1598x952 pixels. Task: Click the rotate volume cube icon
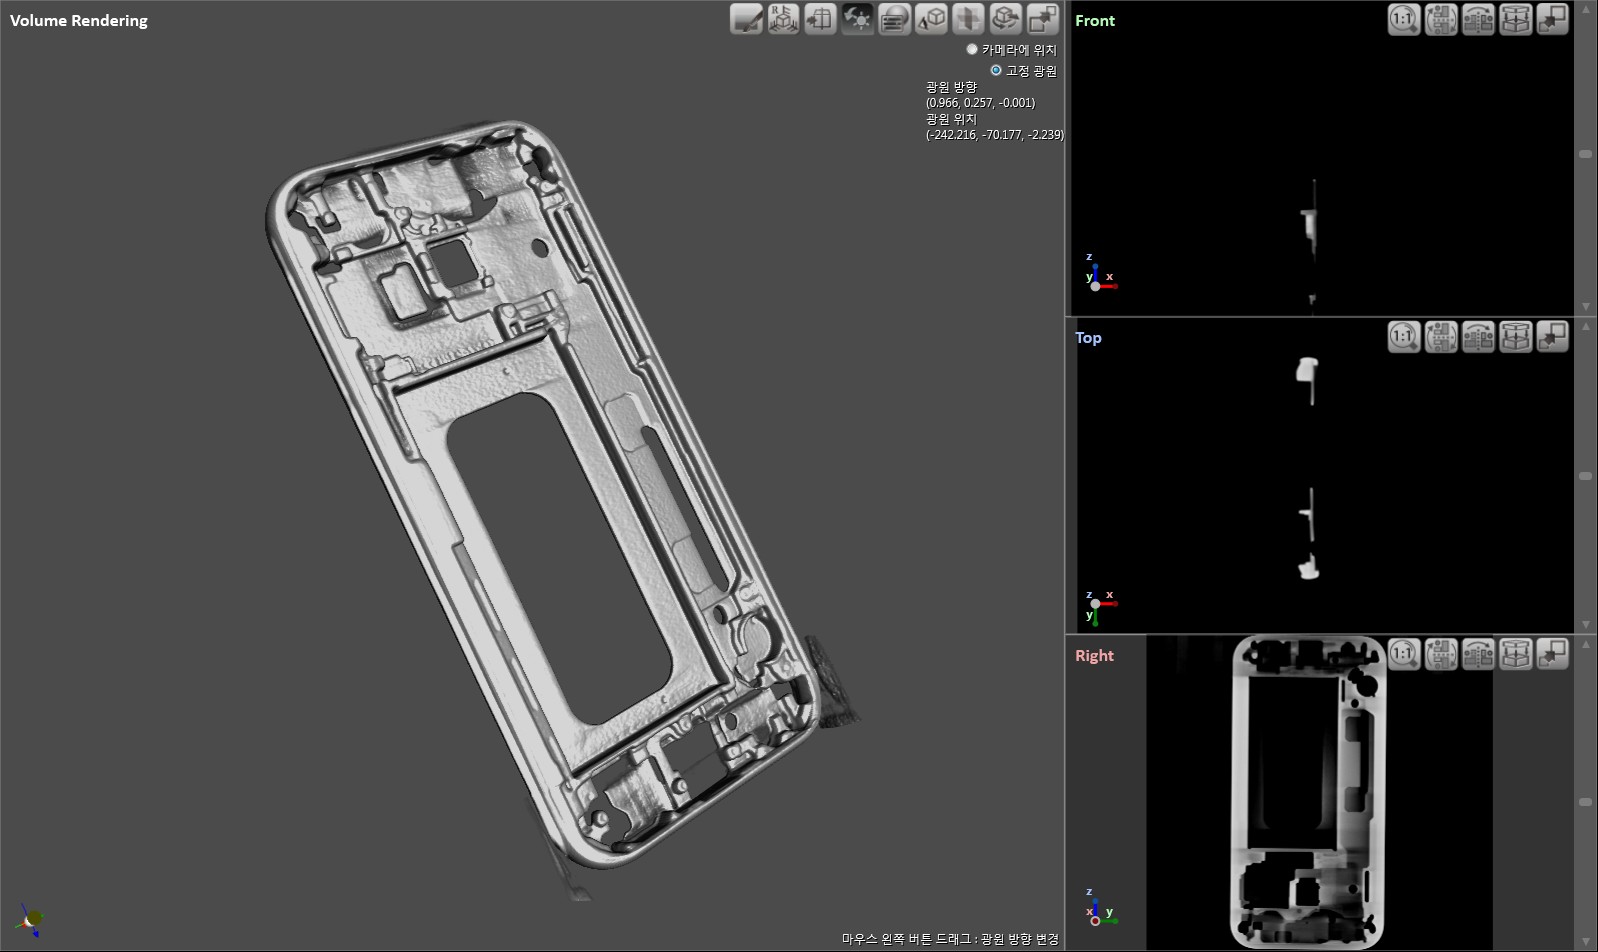point(1005,19)
